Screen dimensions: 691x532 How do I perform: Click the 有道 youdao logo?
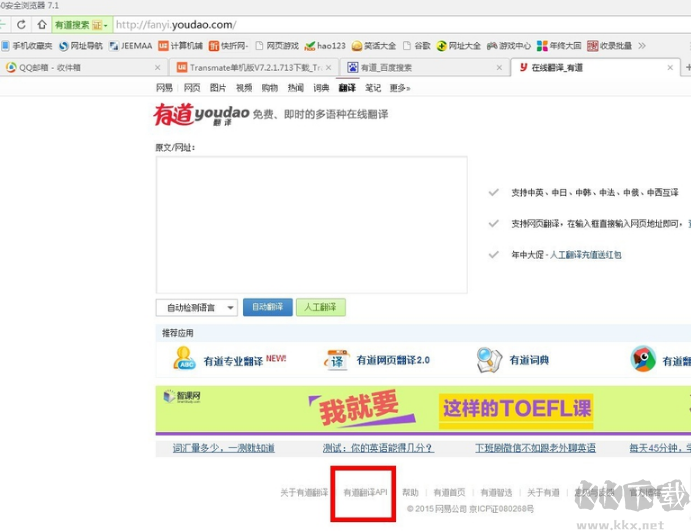201,115
